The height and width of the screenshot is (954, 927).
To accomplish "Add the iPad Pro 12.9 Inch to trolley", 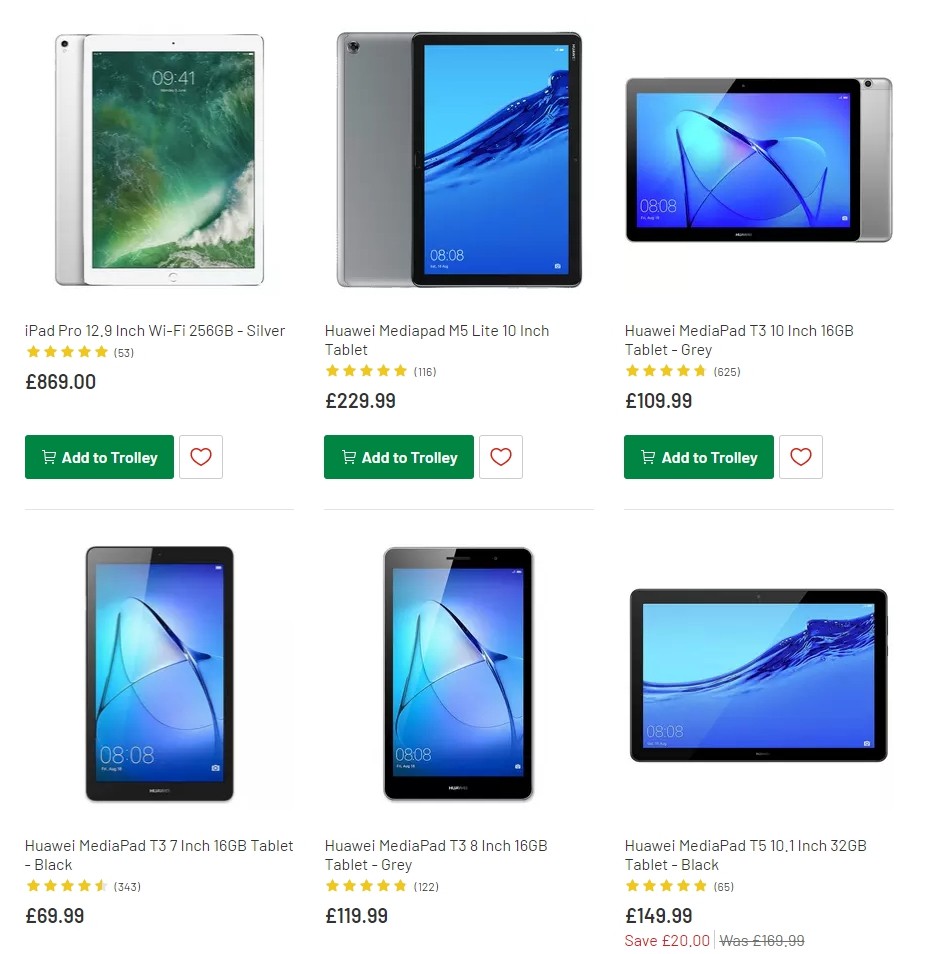I will tap(99, 457).
